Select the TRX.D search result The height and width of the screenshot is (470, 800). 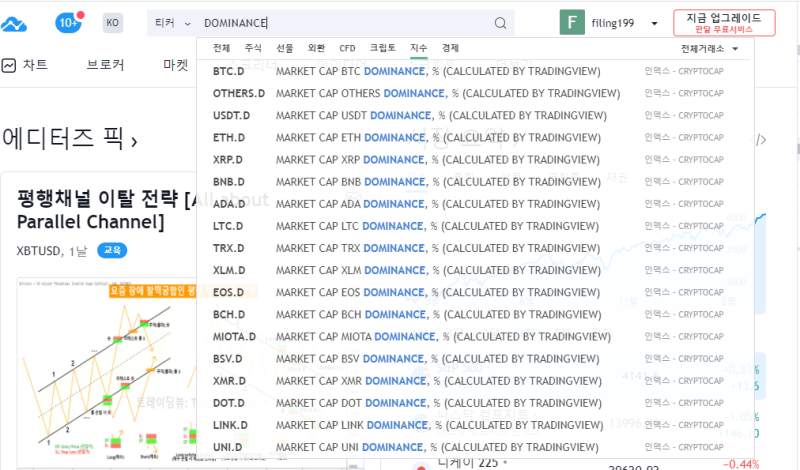click(474, 248)
